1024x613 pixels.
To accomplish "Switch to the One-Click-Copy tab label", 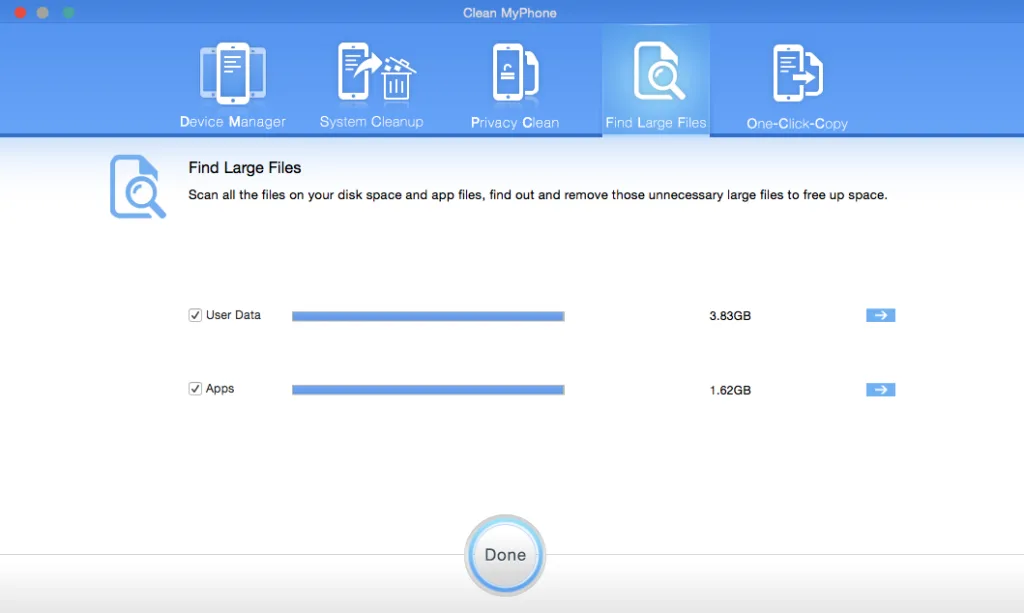I will tap(797, 123).
